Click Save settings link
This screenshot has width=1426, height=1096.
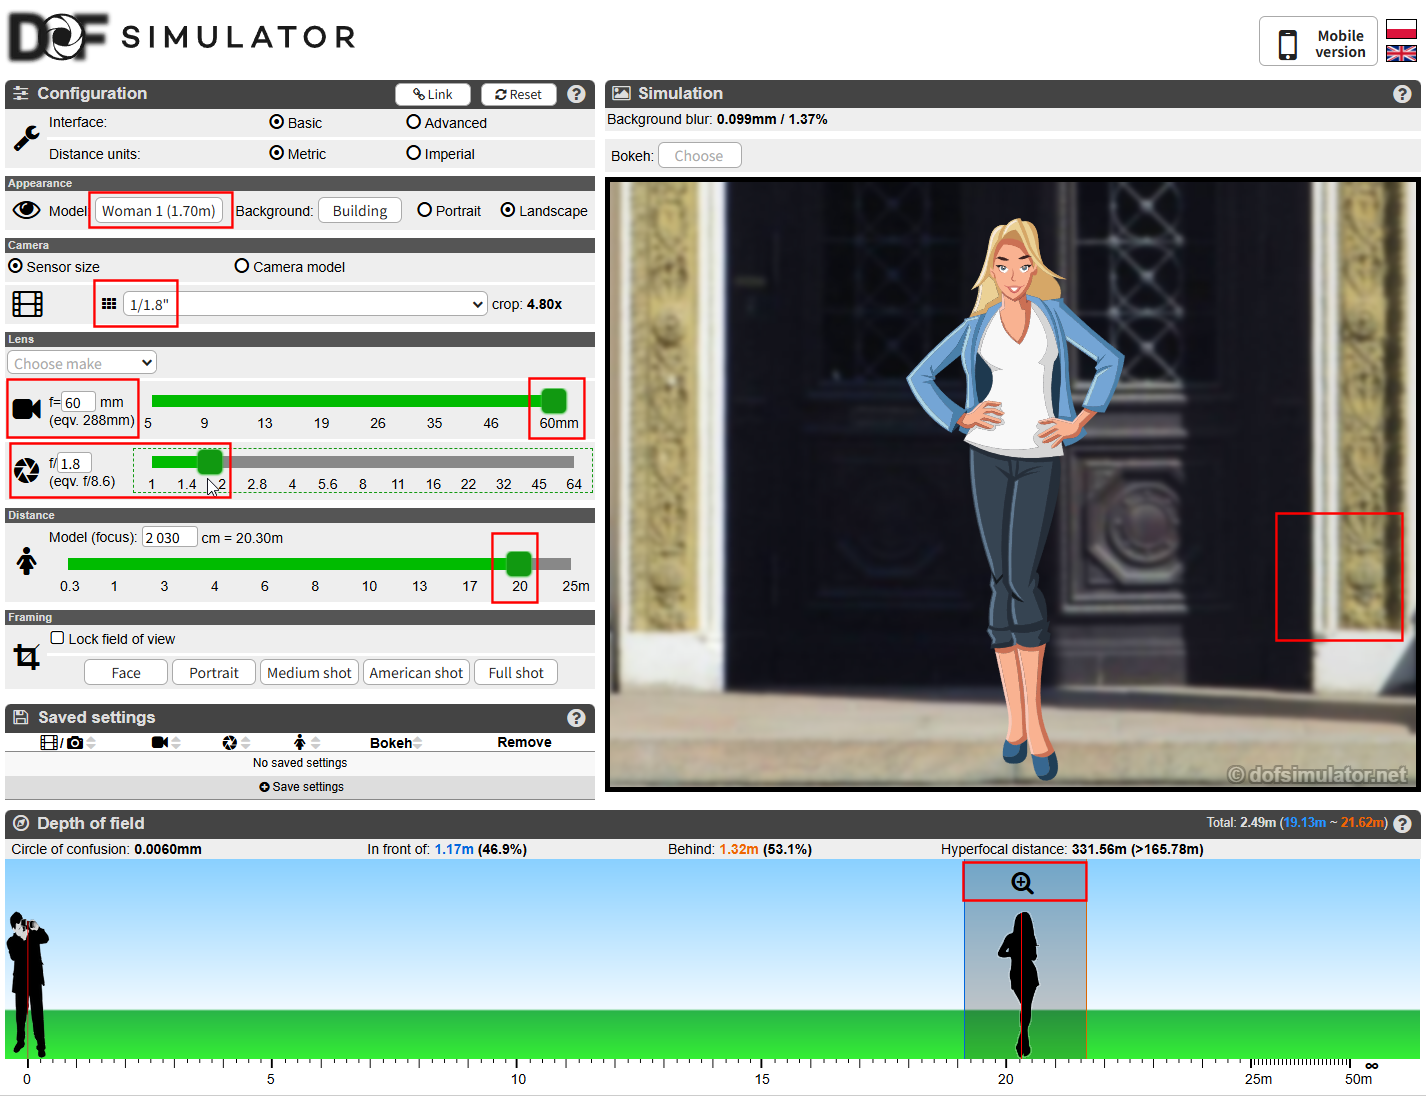point(301,787)
